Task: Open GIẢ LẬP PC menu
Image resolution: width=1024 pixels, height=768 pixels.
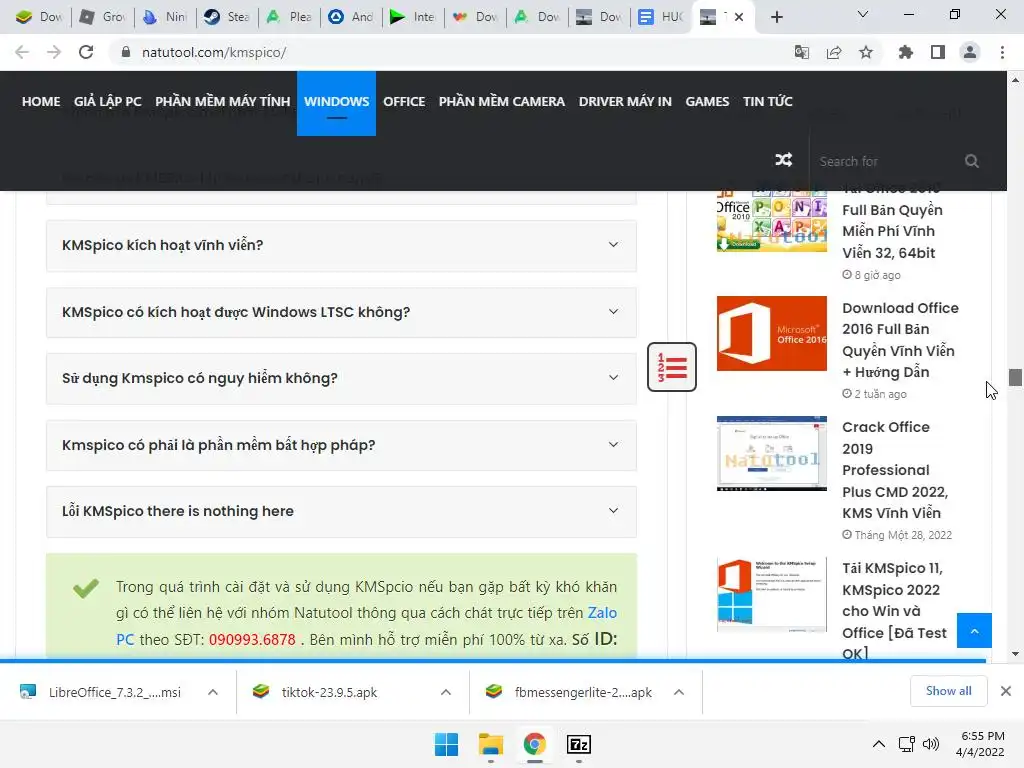Action: click(108, 102)
